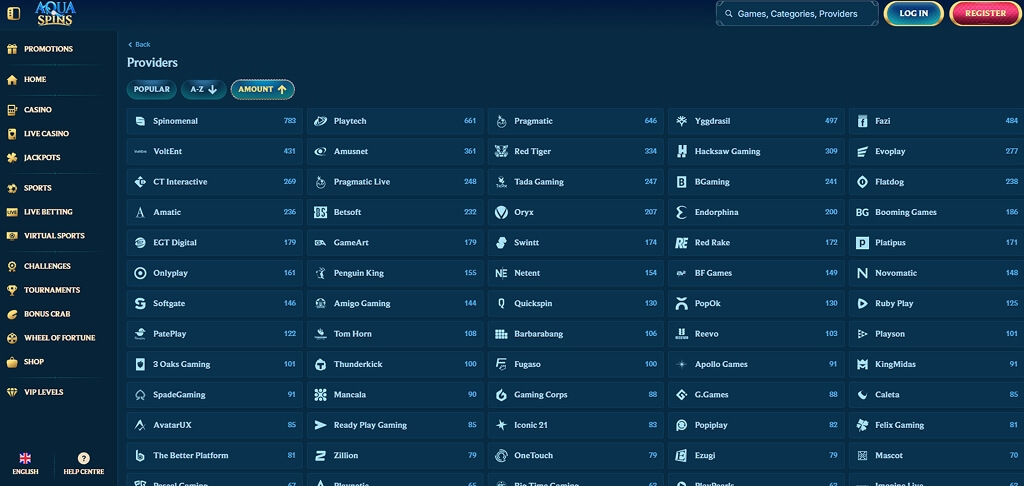
Task: Open the Promotions menu item
Action: pos(48,49)
